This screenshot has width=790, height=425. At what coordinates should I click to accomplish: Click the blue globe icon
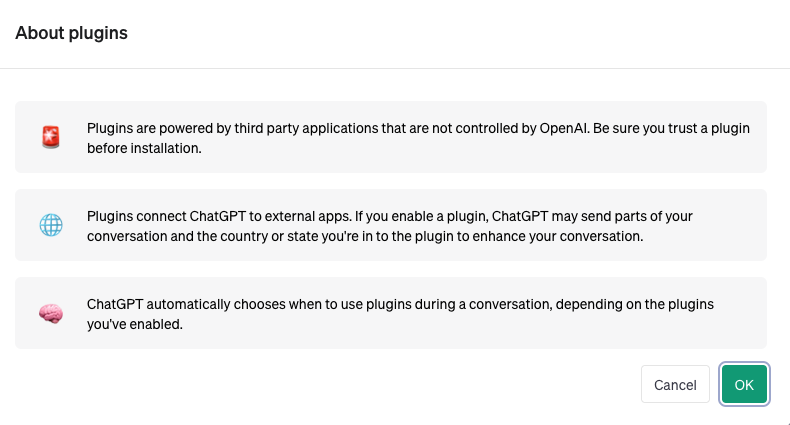click(x=51, y=225)
